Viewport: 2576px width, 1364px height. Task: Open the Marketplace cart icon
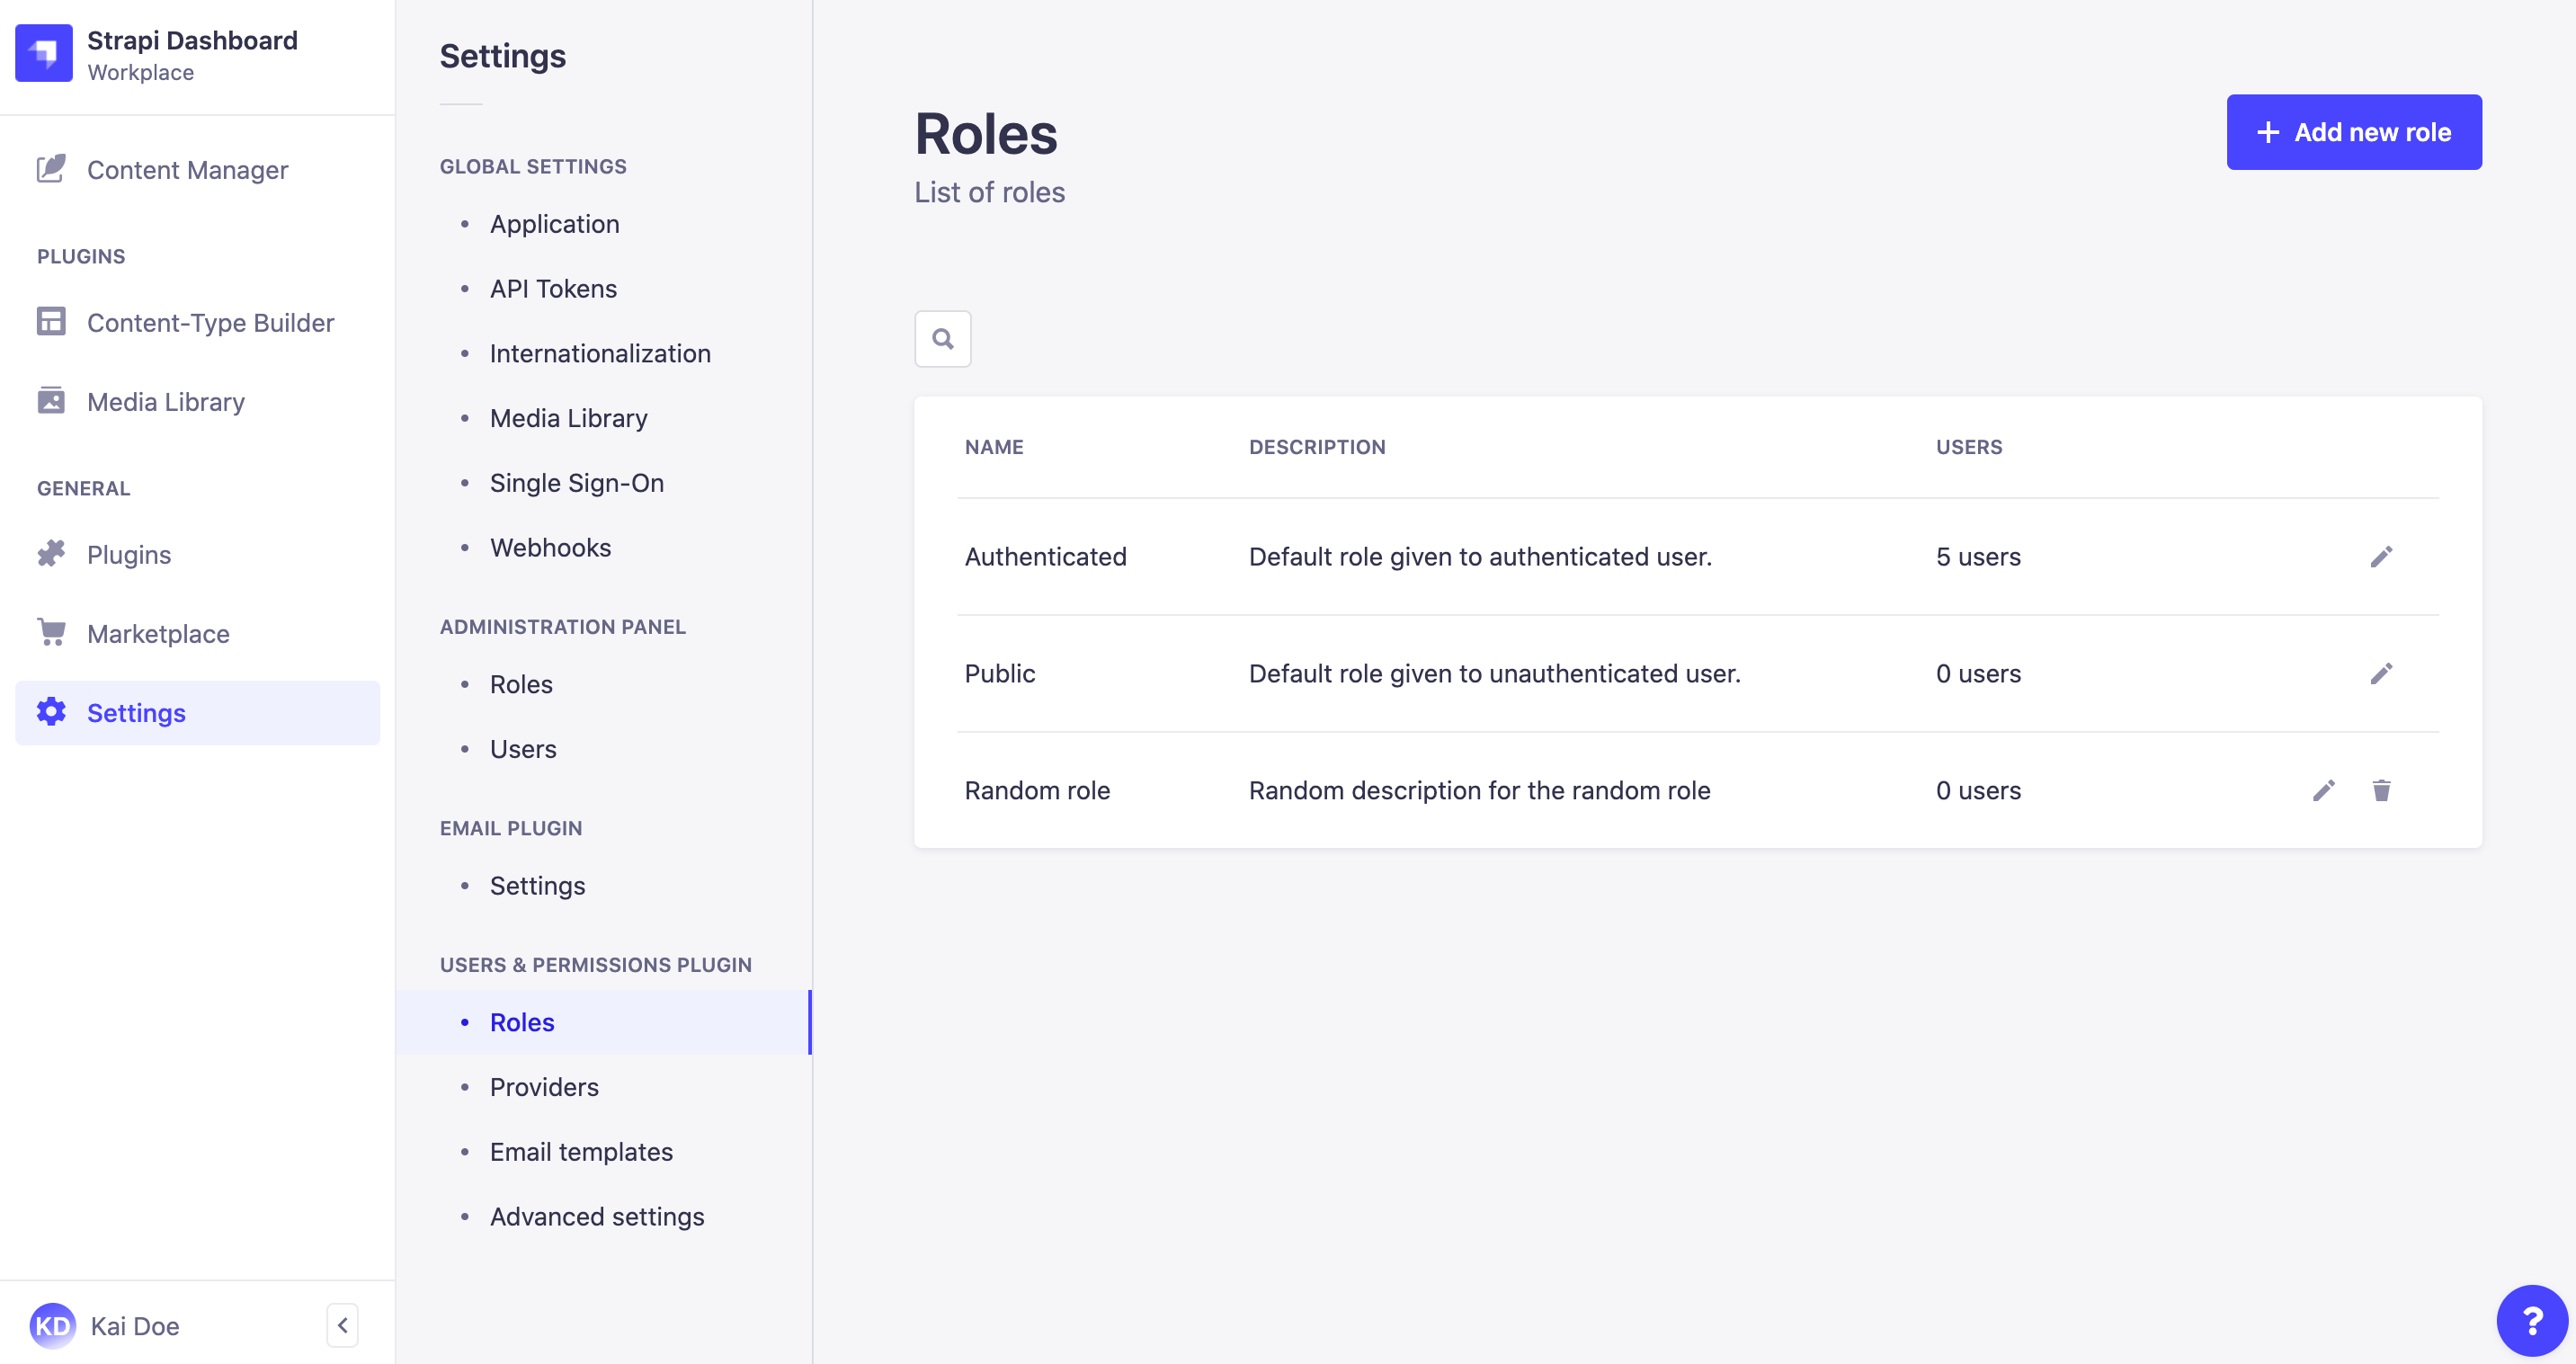pos(51,632)
